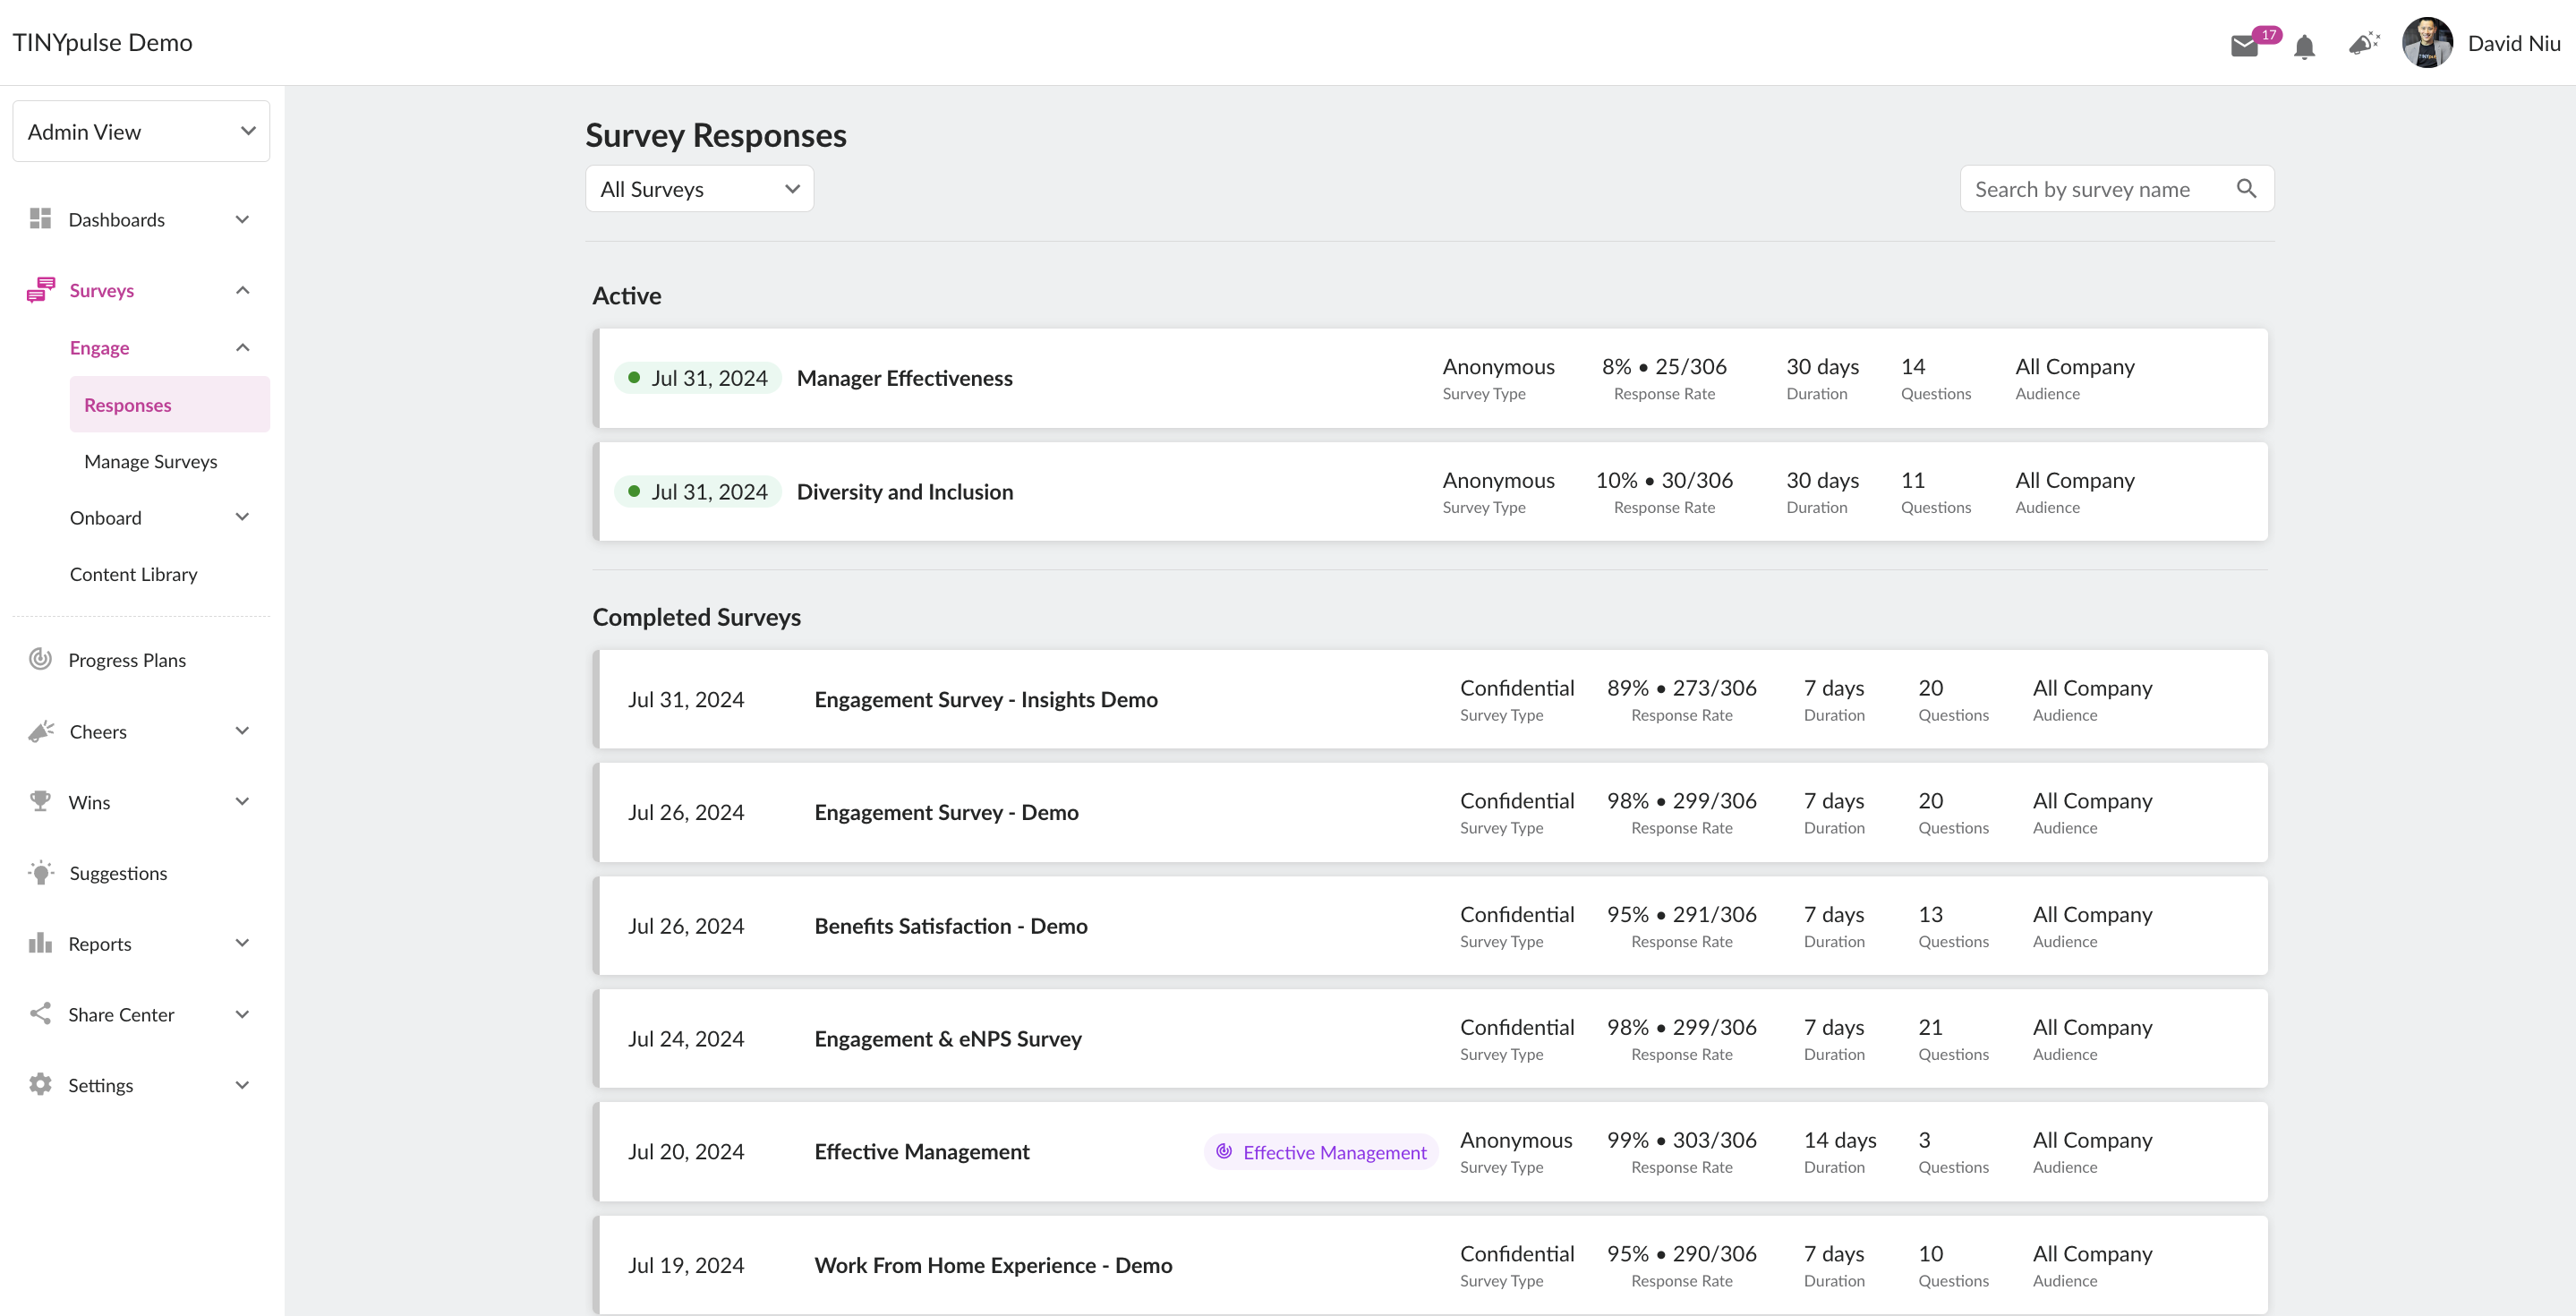Click the Effective Management purple tag
The width and height of the screenshot is (2576, 1316).
(x=1321, y=1152)
